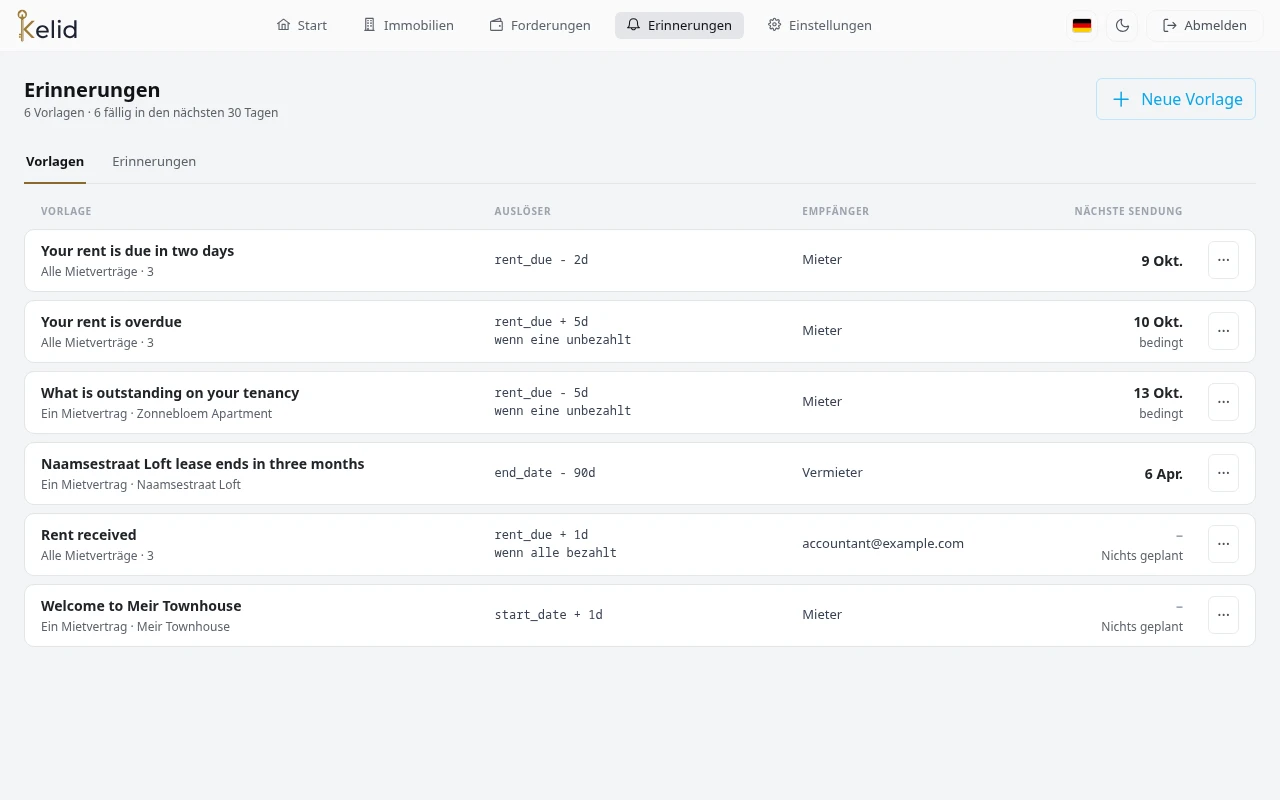
Task: Open 'Welcome to Meir Townhouse' template
Action: tap(141, 606)
